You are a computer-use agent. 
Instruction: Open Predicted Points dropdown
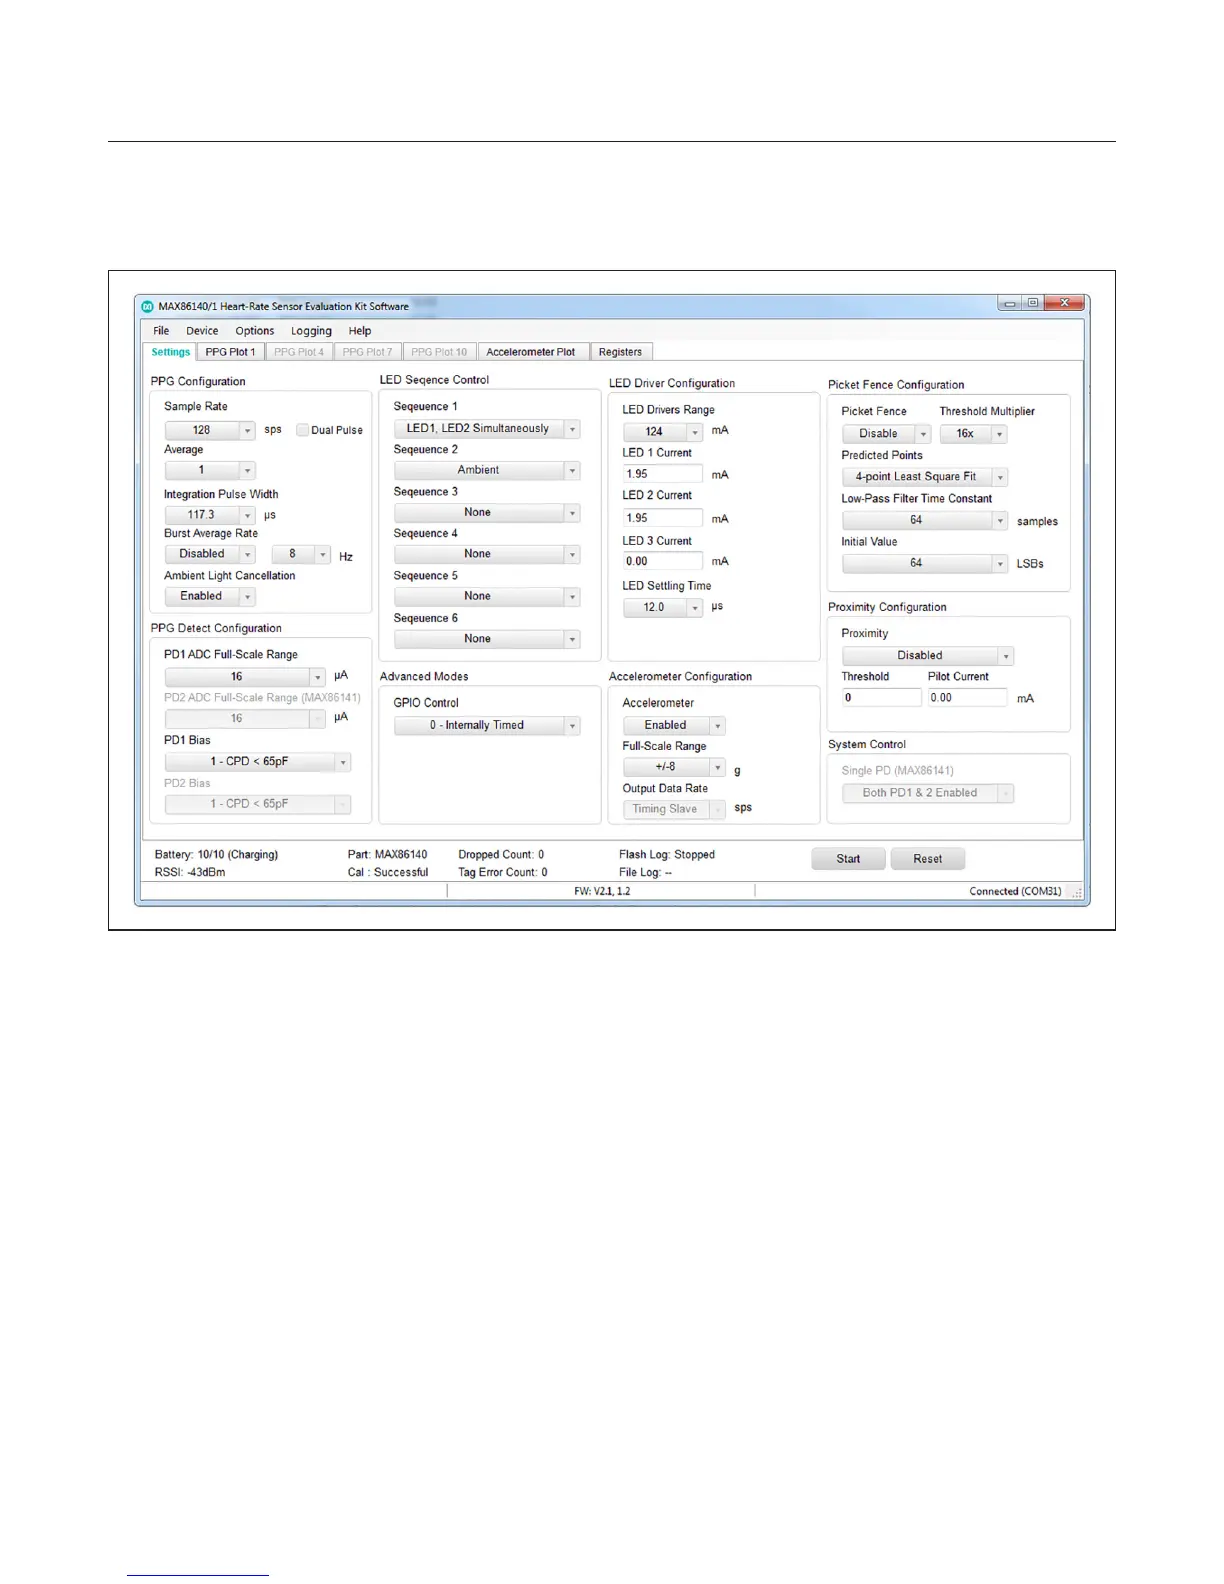coord(925,477)
